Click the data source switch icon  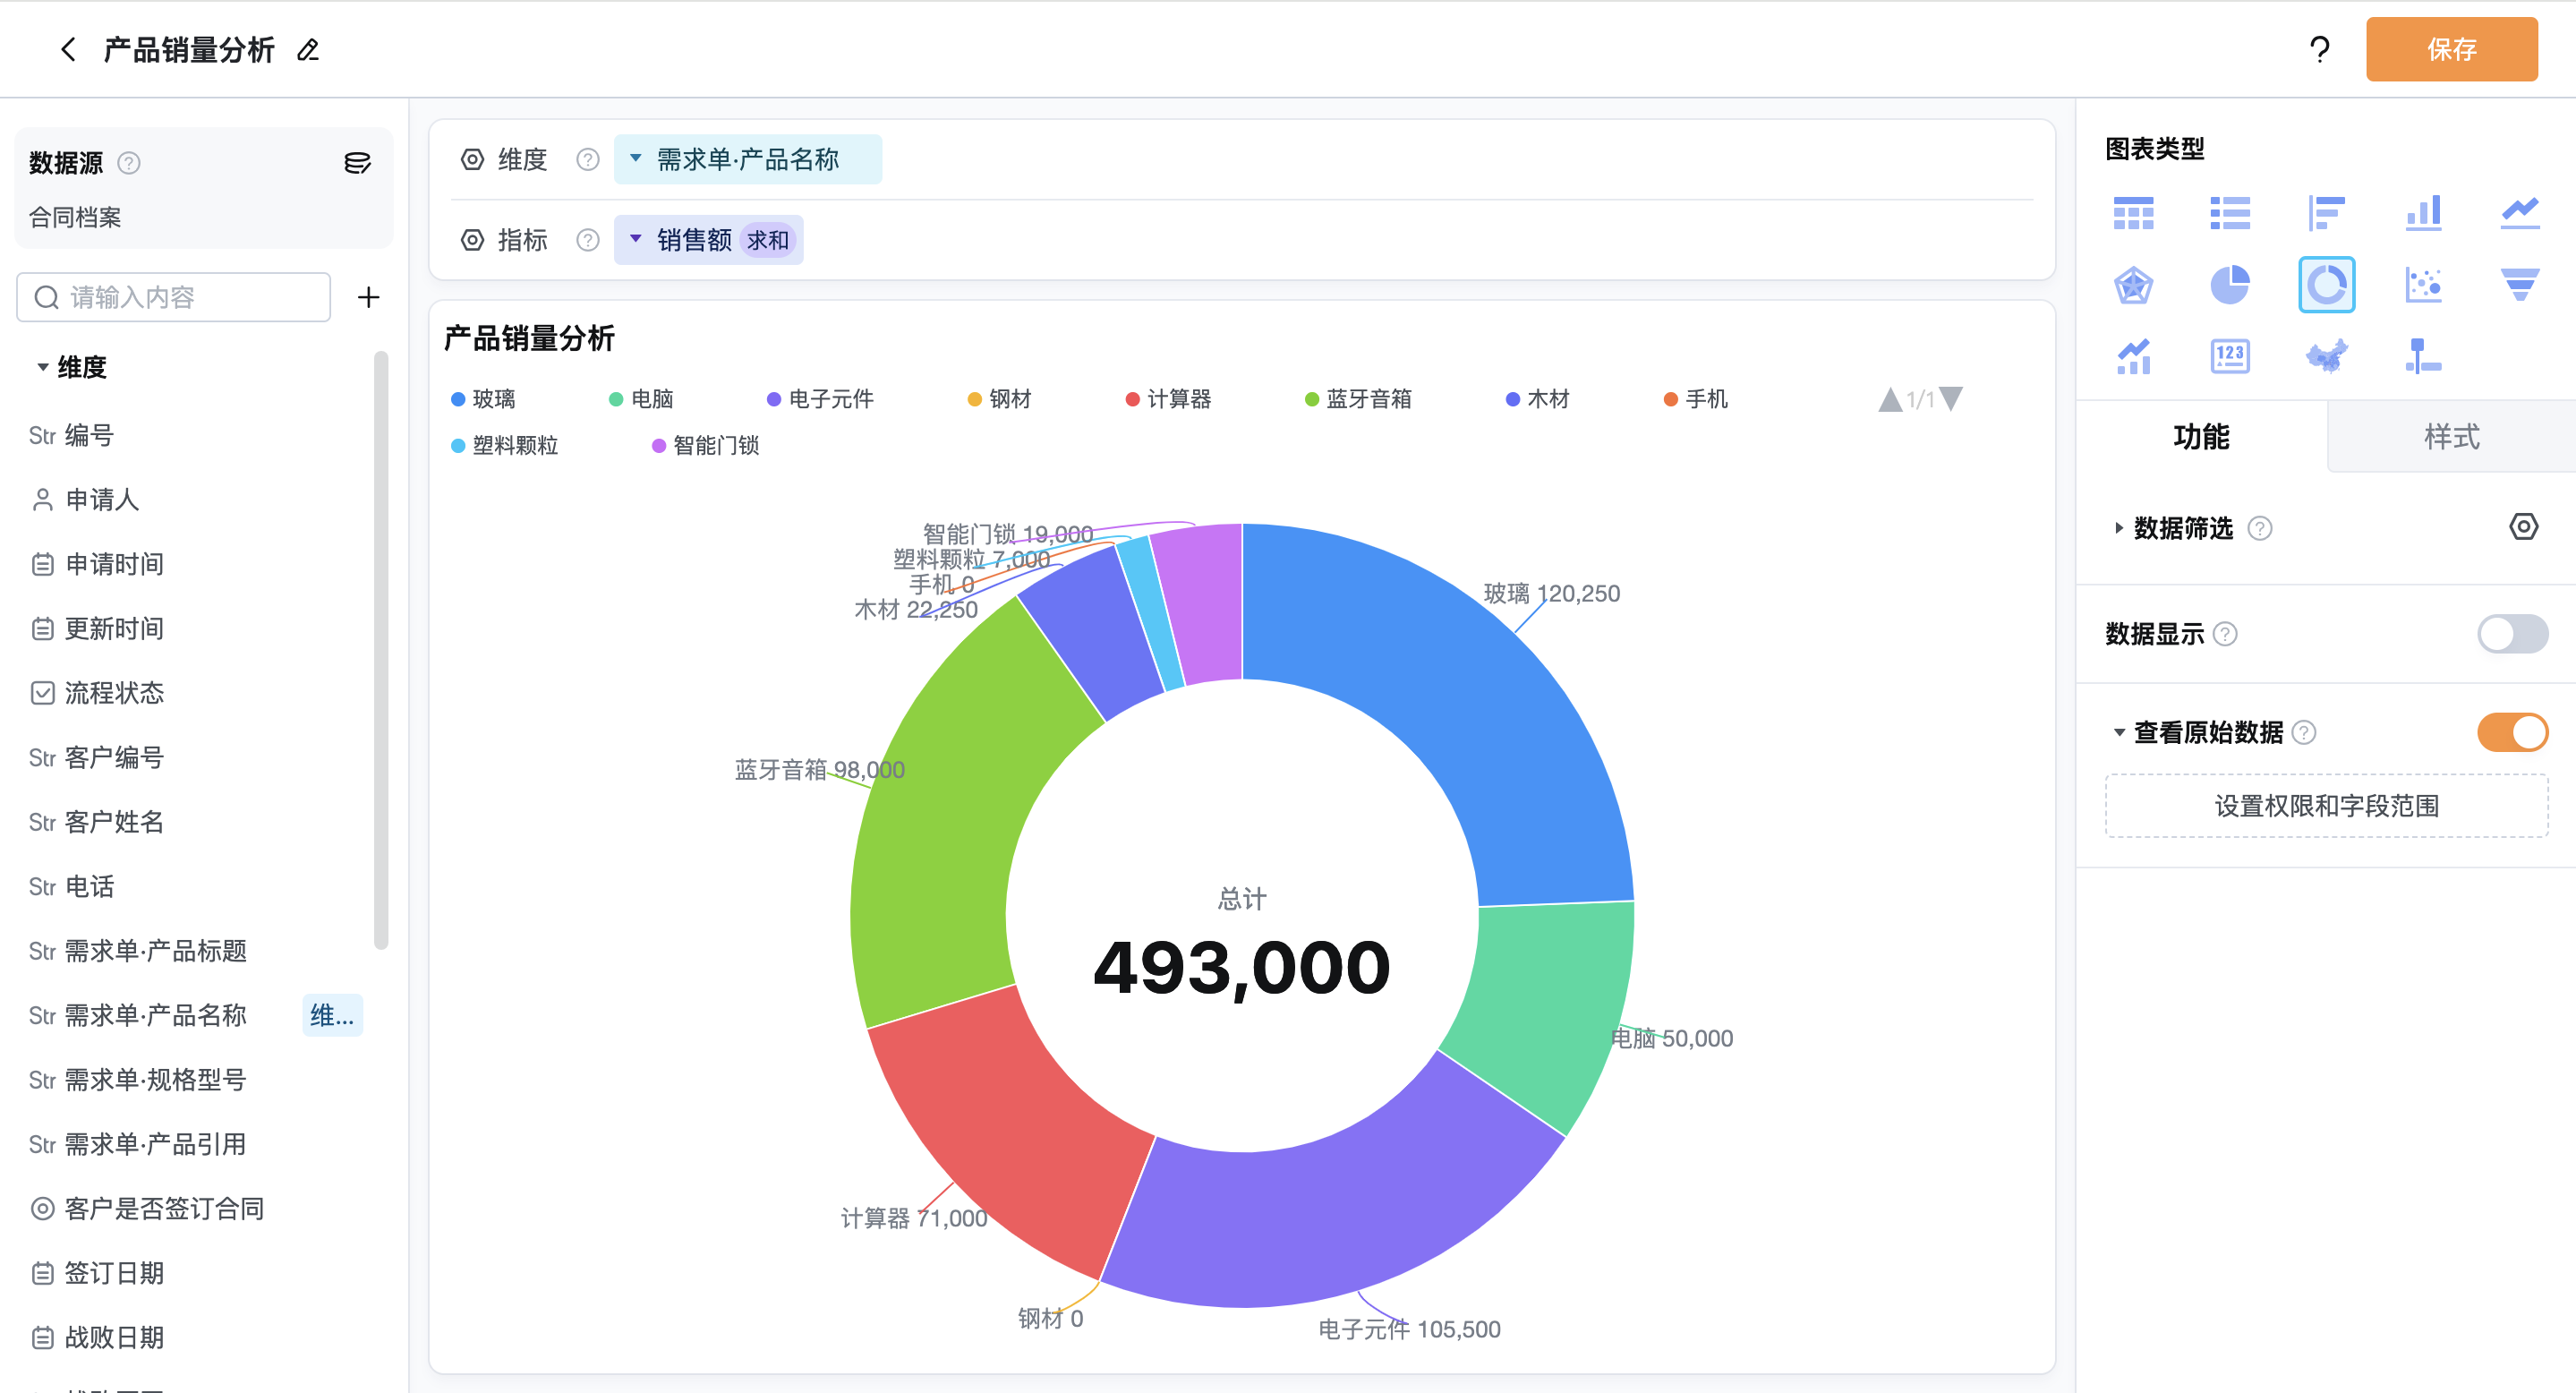point(357,162)
